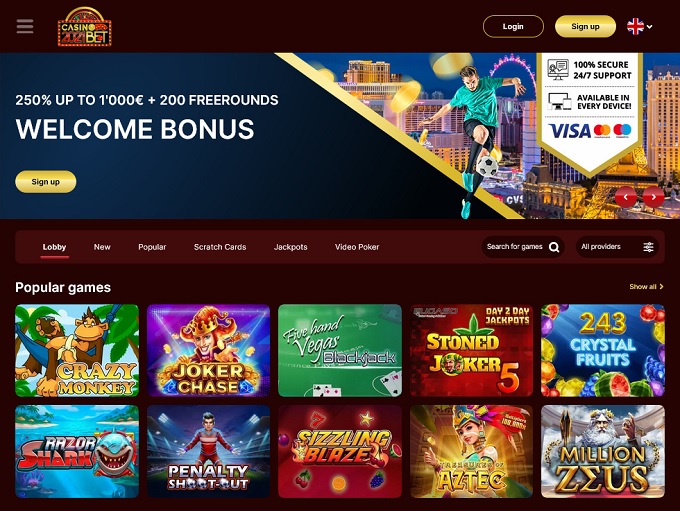Viewport: 680px width, 511px height.
Task: Click the Visa payment logo
Action: pos(569,131)
